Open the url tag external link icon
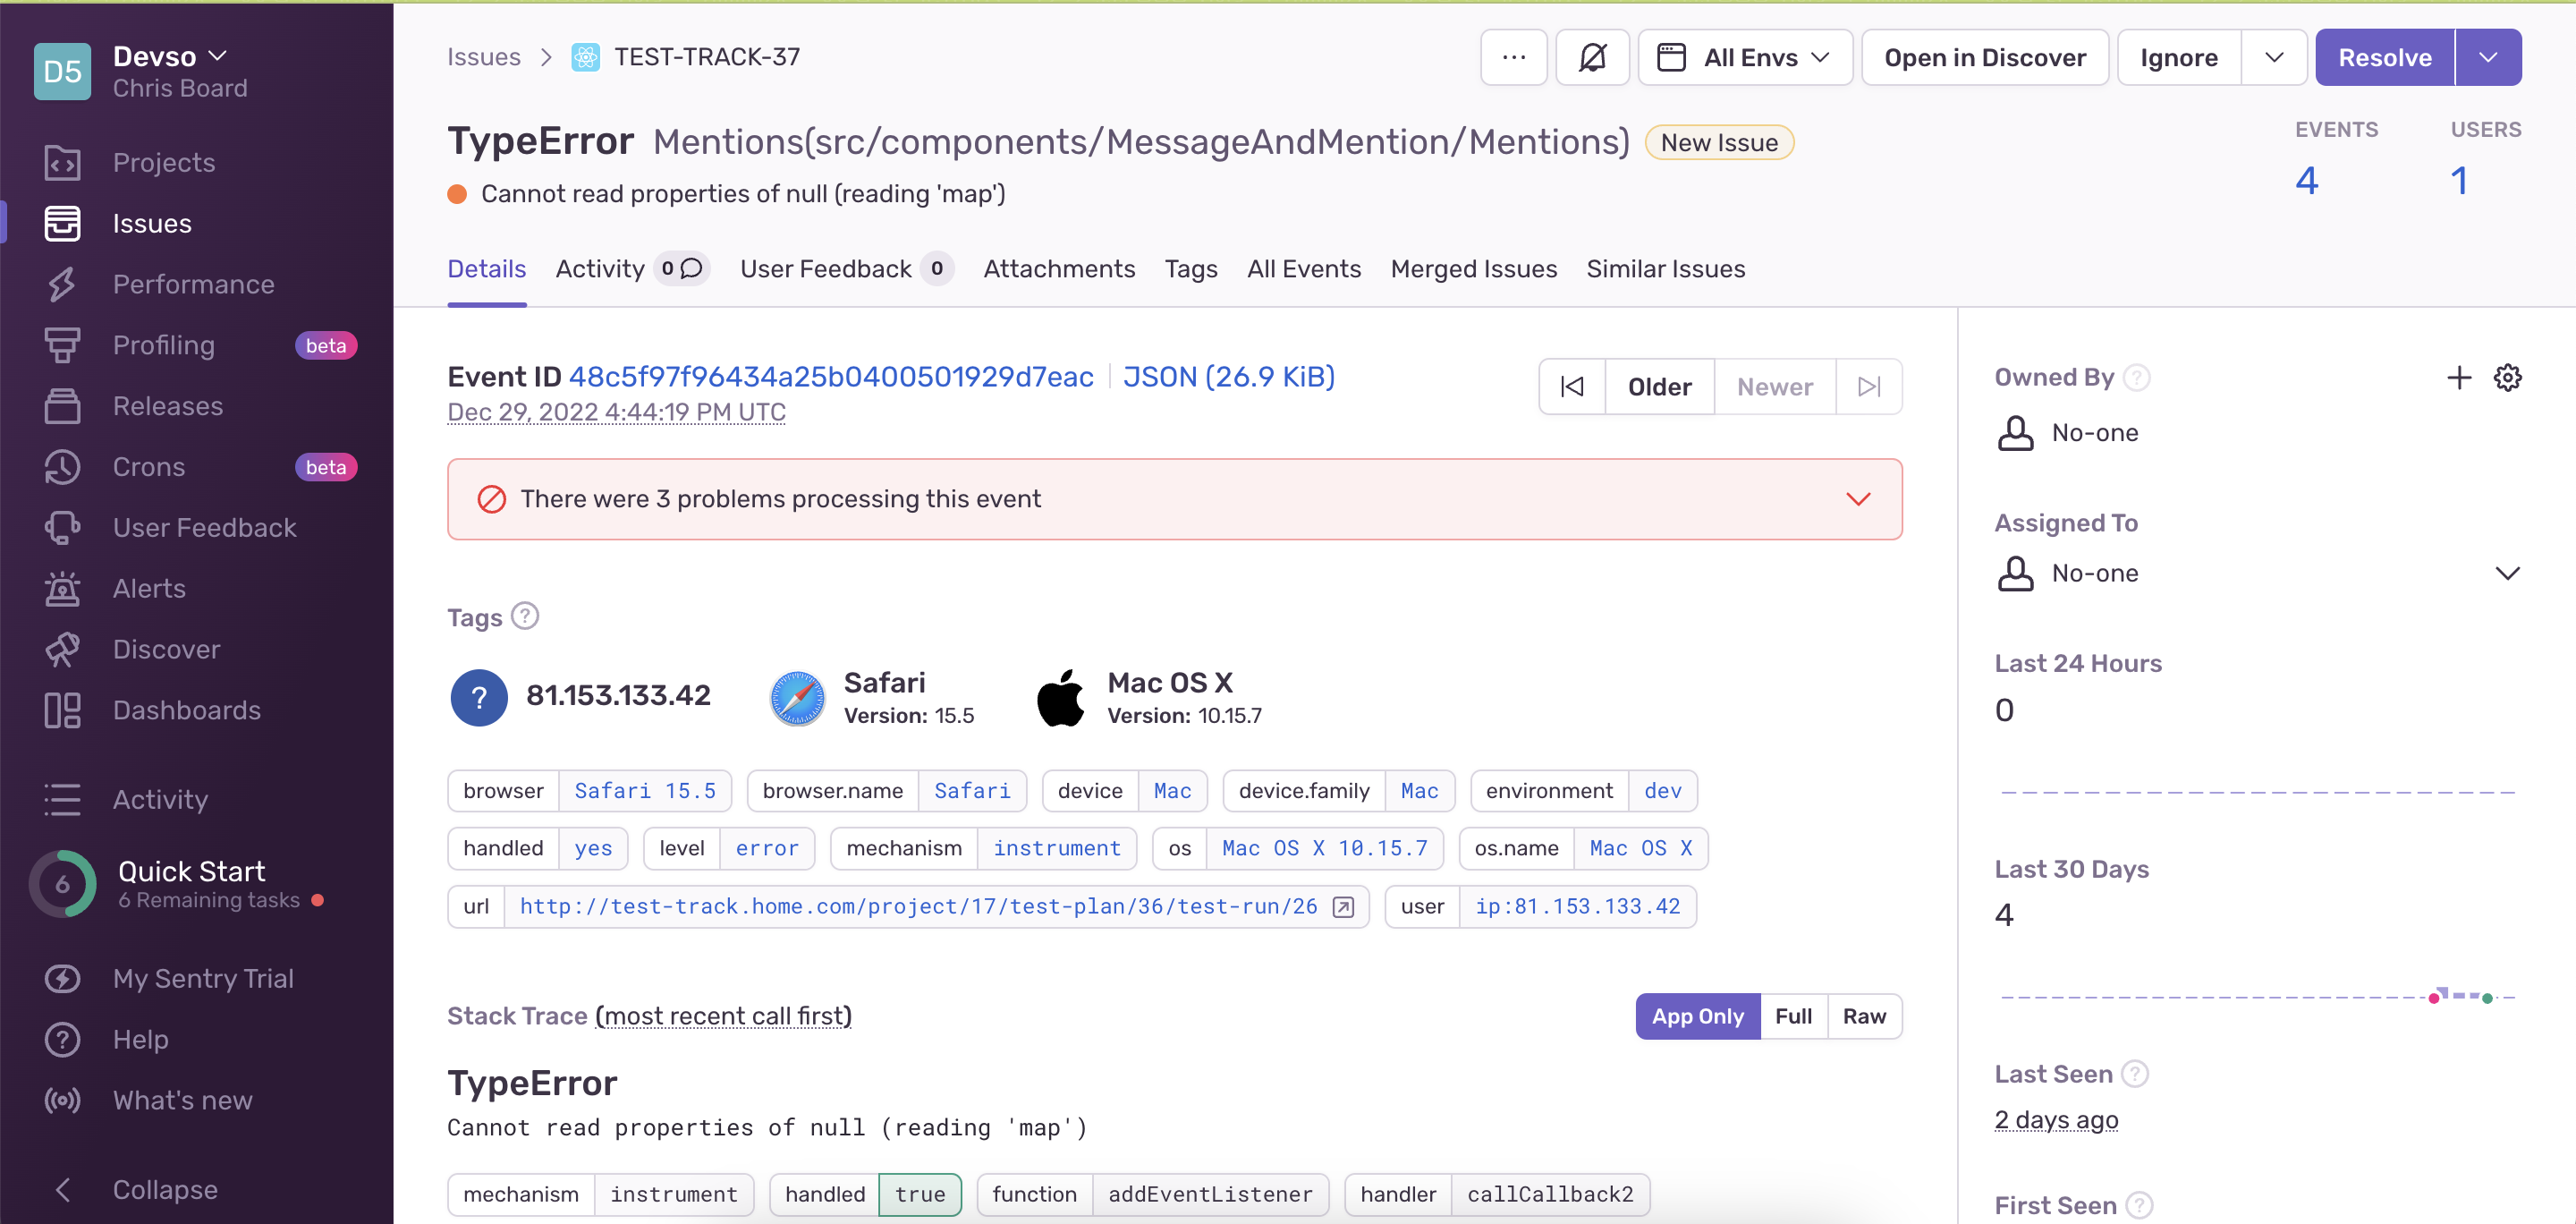Viewport: 2576px width, 1224px height. coord(1344,907)
